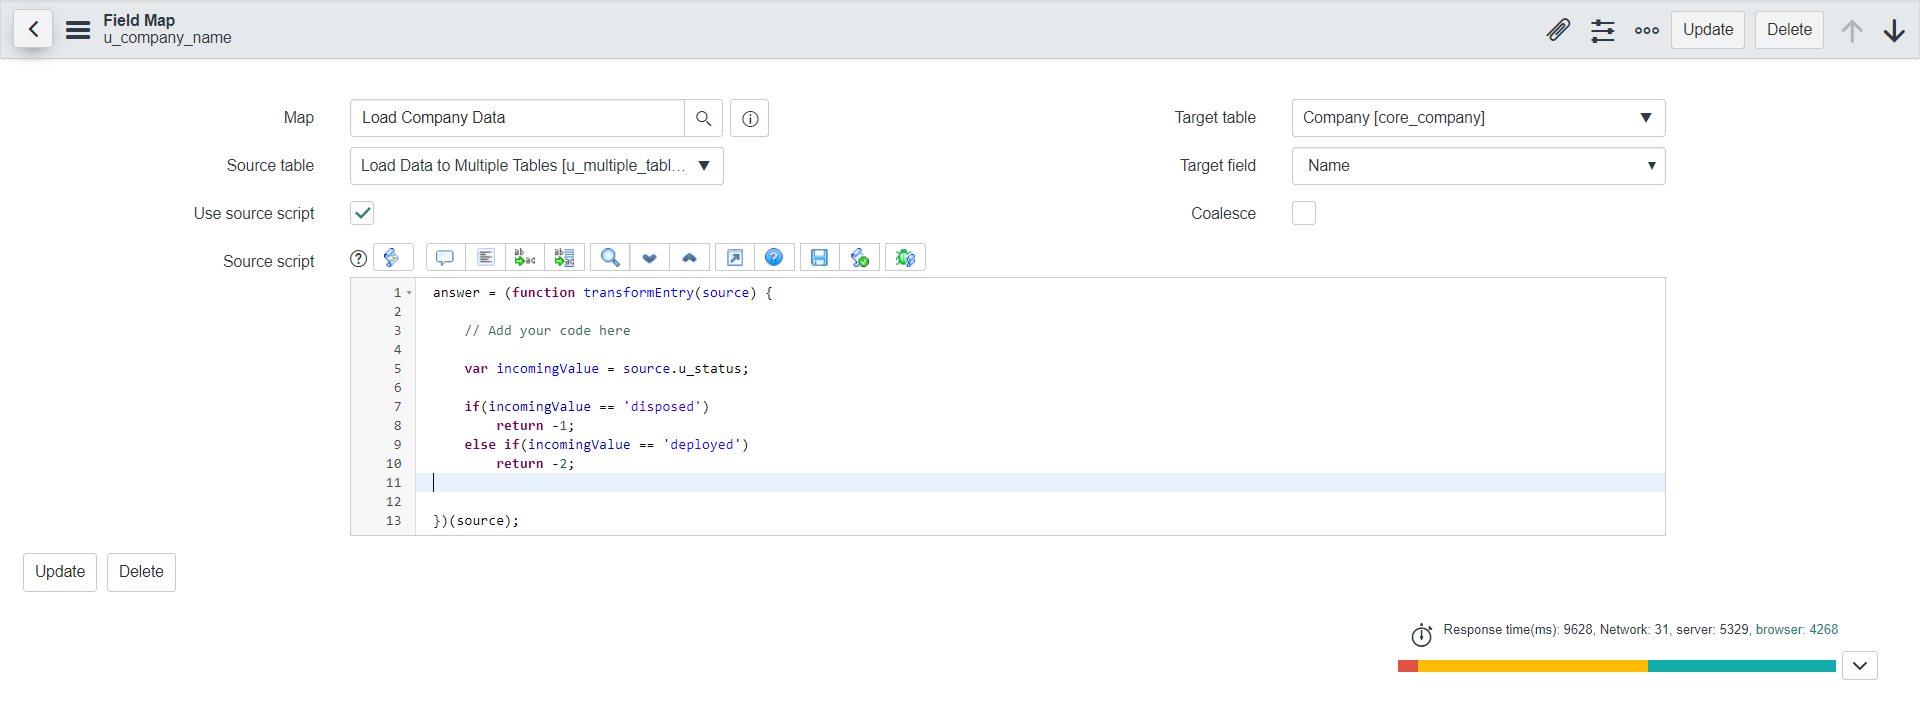Click the transformEntry function name in script
Screen dimensions: 1920x721
(x=638, y=293)
